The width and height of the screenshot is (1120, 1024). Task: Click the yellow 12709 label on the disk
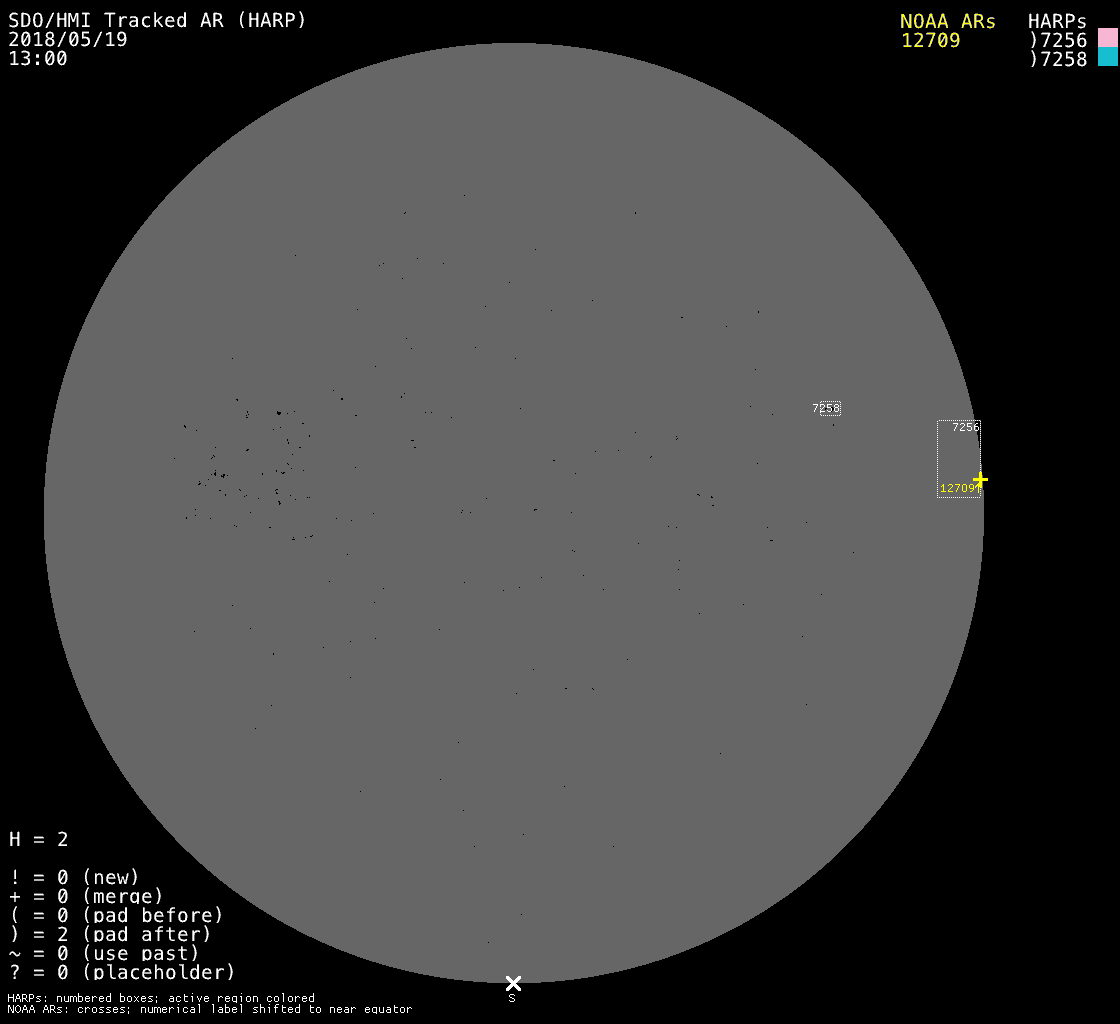click(958, 489)
